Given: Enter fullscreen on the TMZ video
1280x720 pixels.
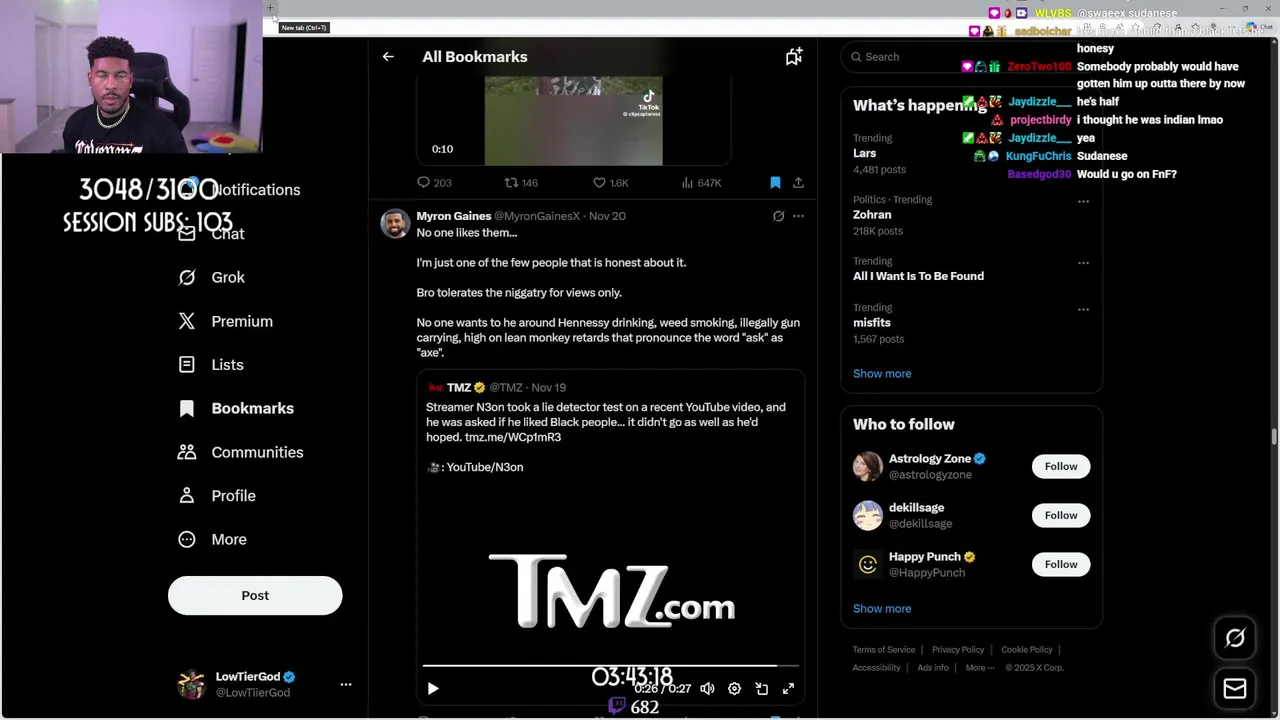Looking at the screenshot, I should [788, 688].
